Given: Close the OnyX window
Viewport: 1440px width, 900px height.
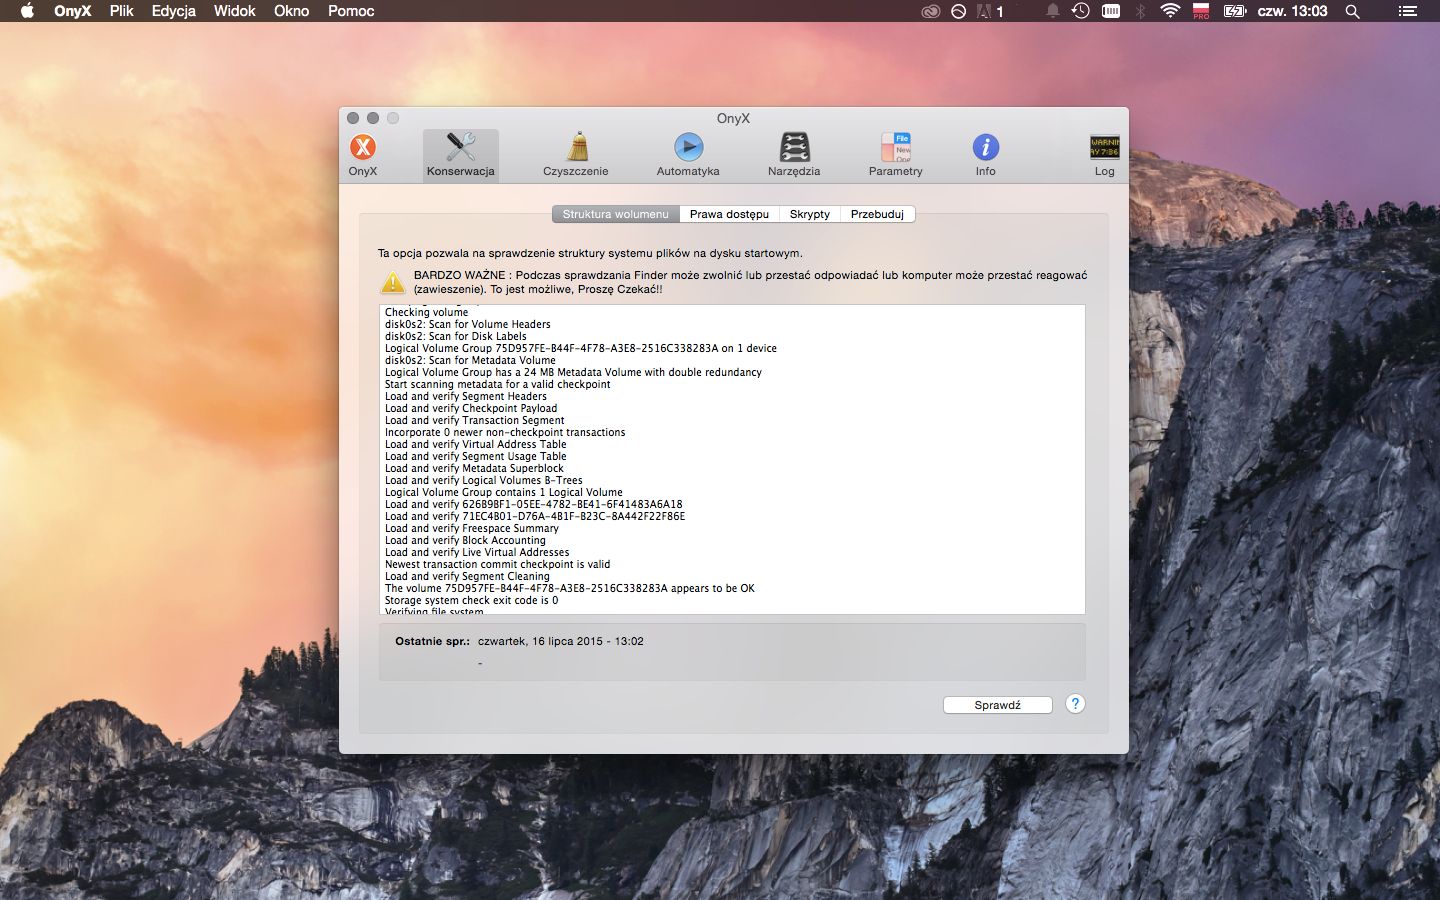Looking at the screenshot, I should coord(353,118).
